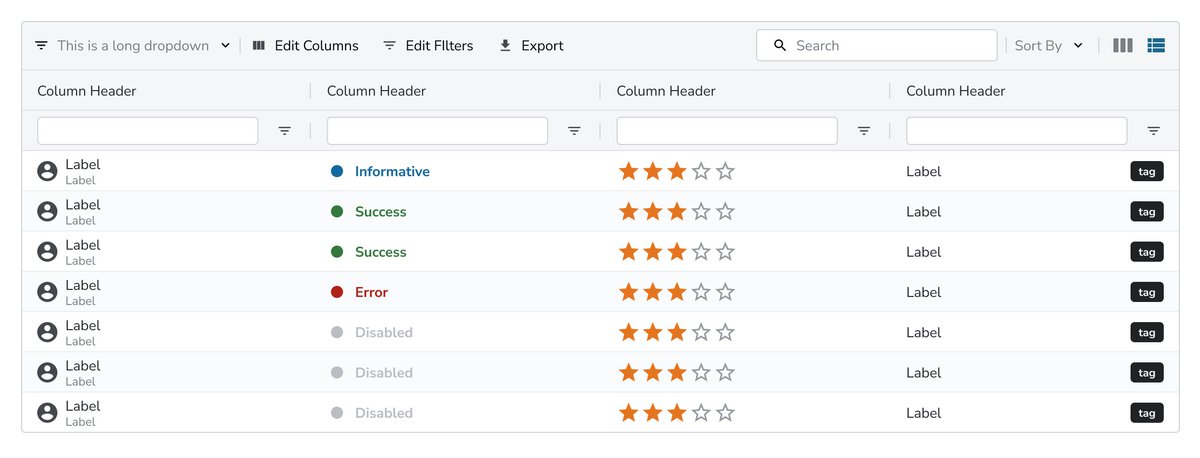Set rating to one star in Informative row
The height and width of the screenshot is (458, 1200).
(x=628, y=171)
